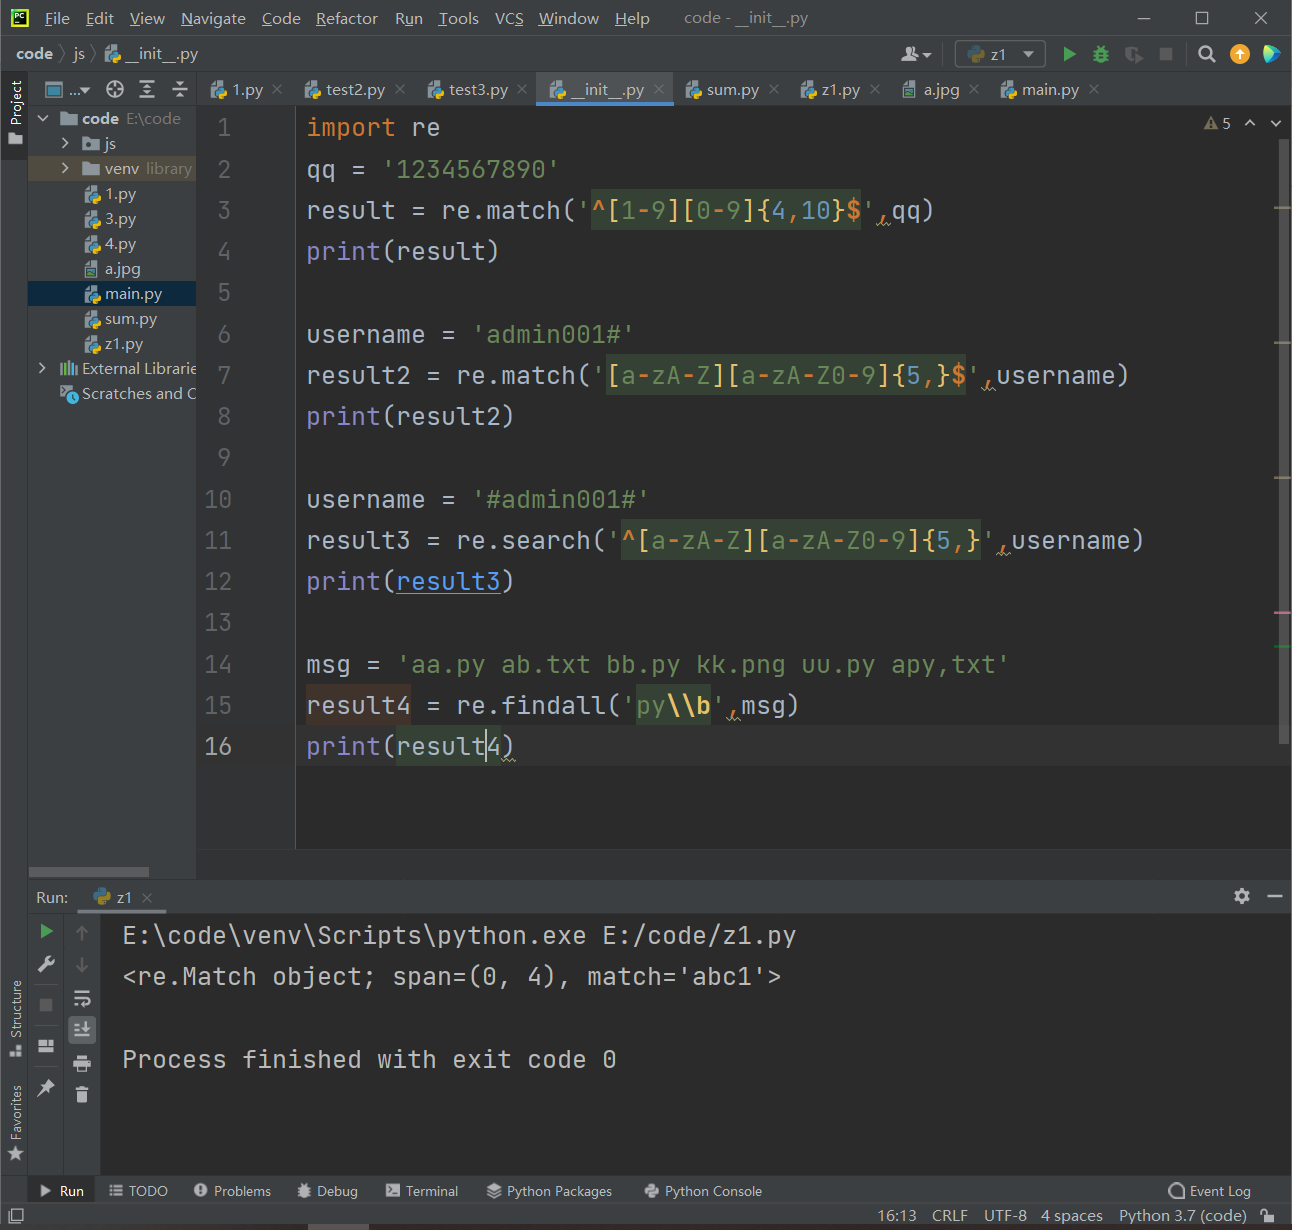Select 4.py in project tree
Viewport: 1292px width, 1230px height.
coord(110,244)
